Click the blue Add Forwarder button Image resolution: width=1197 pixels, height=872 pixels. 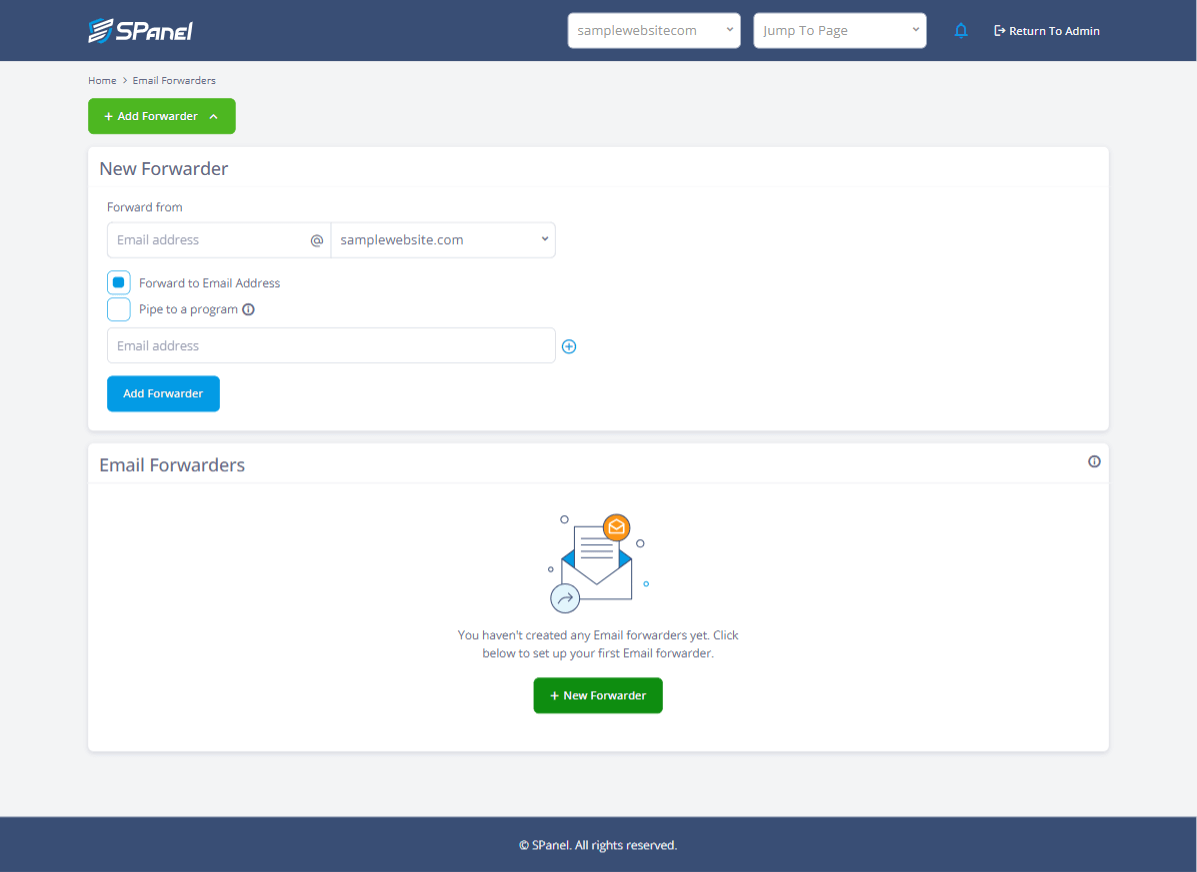click(163, 393)
